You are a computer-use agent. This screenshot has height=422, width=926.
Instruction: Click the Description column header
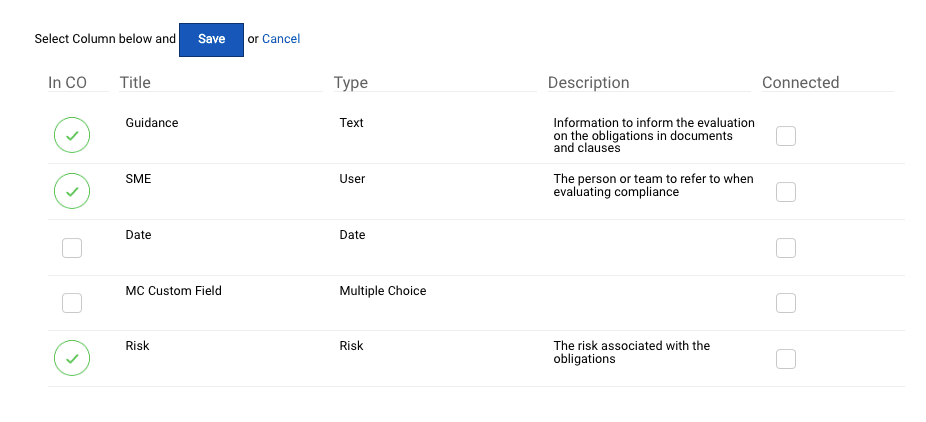(588, 83)
